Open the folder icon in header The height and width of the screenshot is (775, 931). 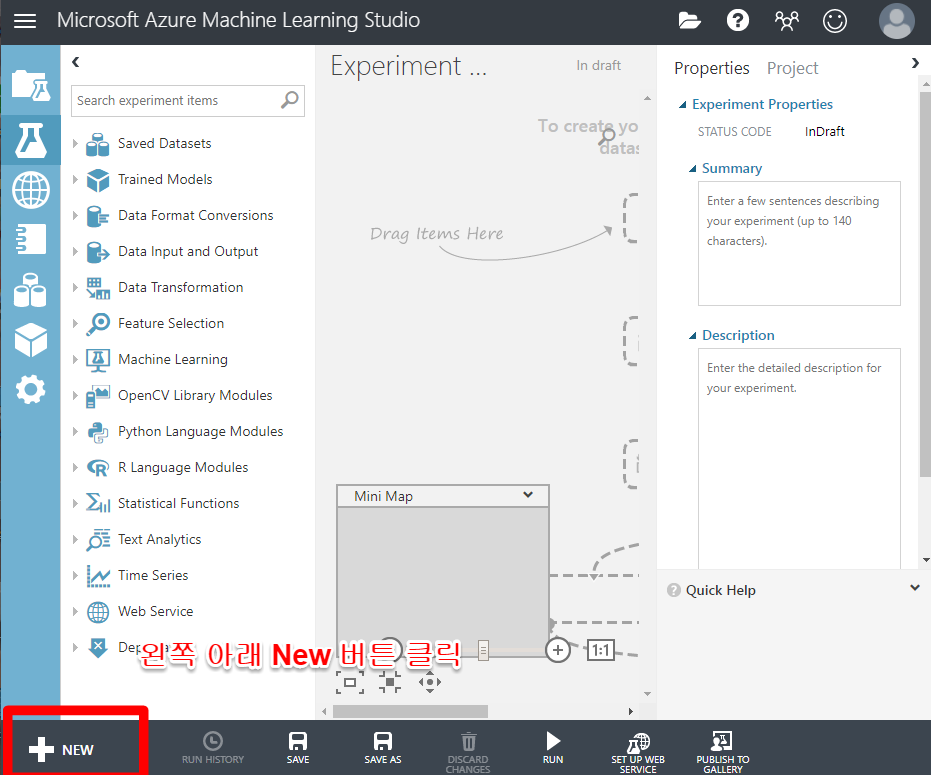click(x=689, y=21)
